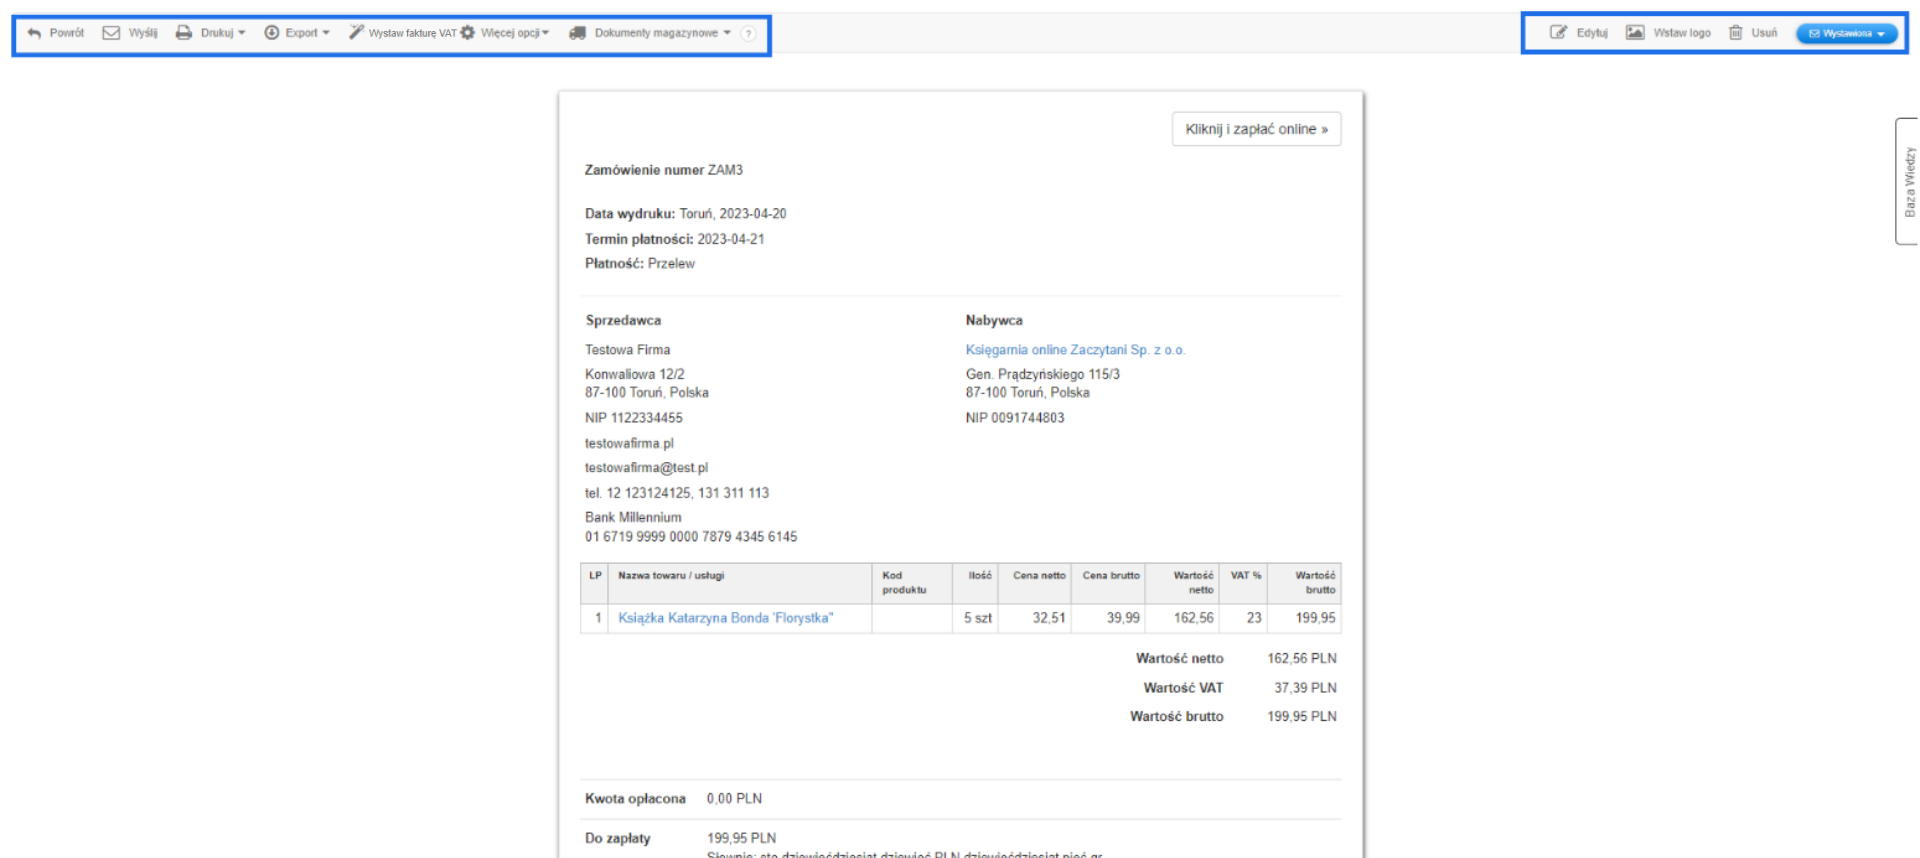Screen dimensions: 1920x858
Task: Click the payment deadline '2023-04-21'
Action: [731, 239]
